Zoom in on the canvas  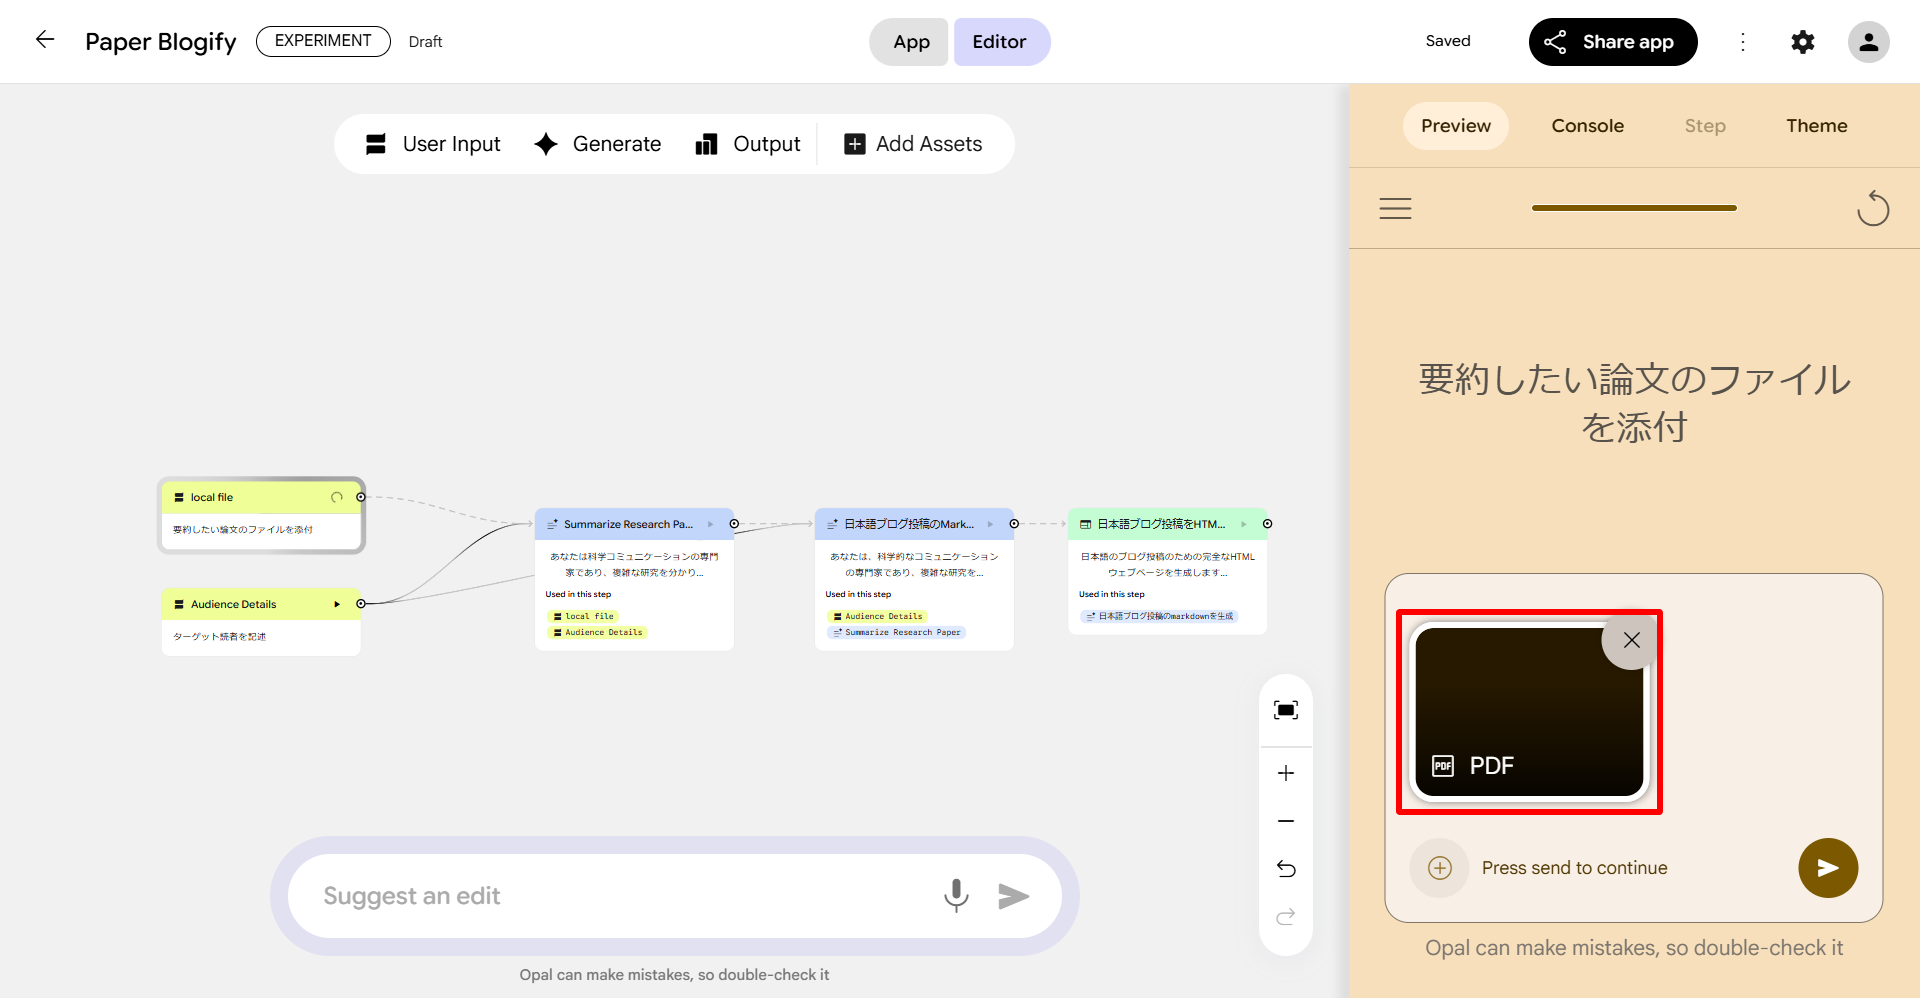point(1286,773)
